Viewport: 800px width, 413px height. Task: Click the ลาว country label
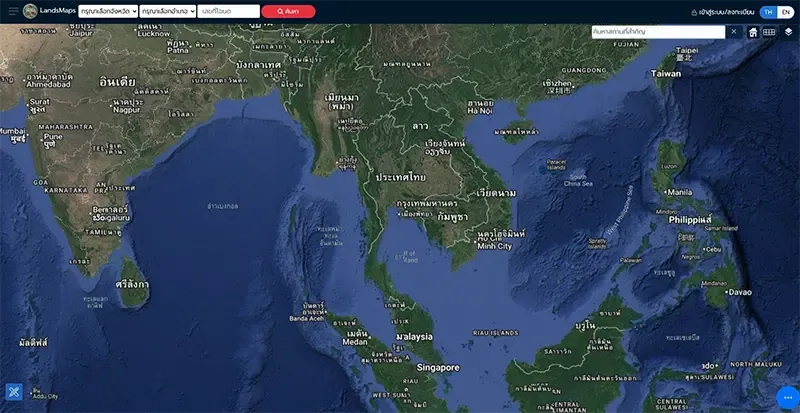point(421,126)
